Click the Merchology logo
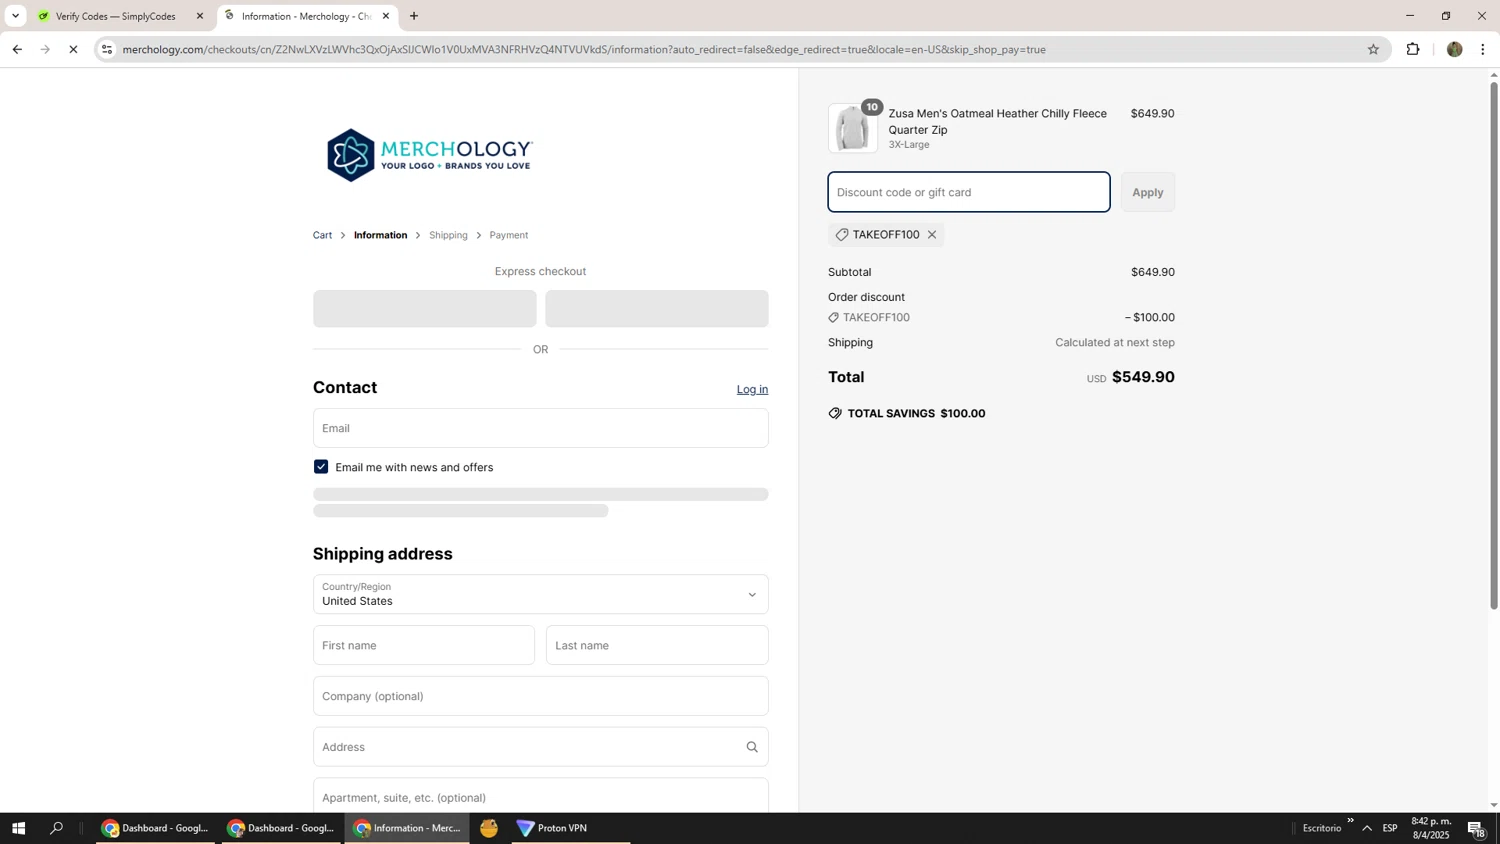Image resolution: width=1500 pixels, height=844 pixels. pos(429,155)
